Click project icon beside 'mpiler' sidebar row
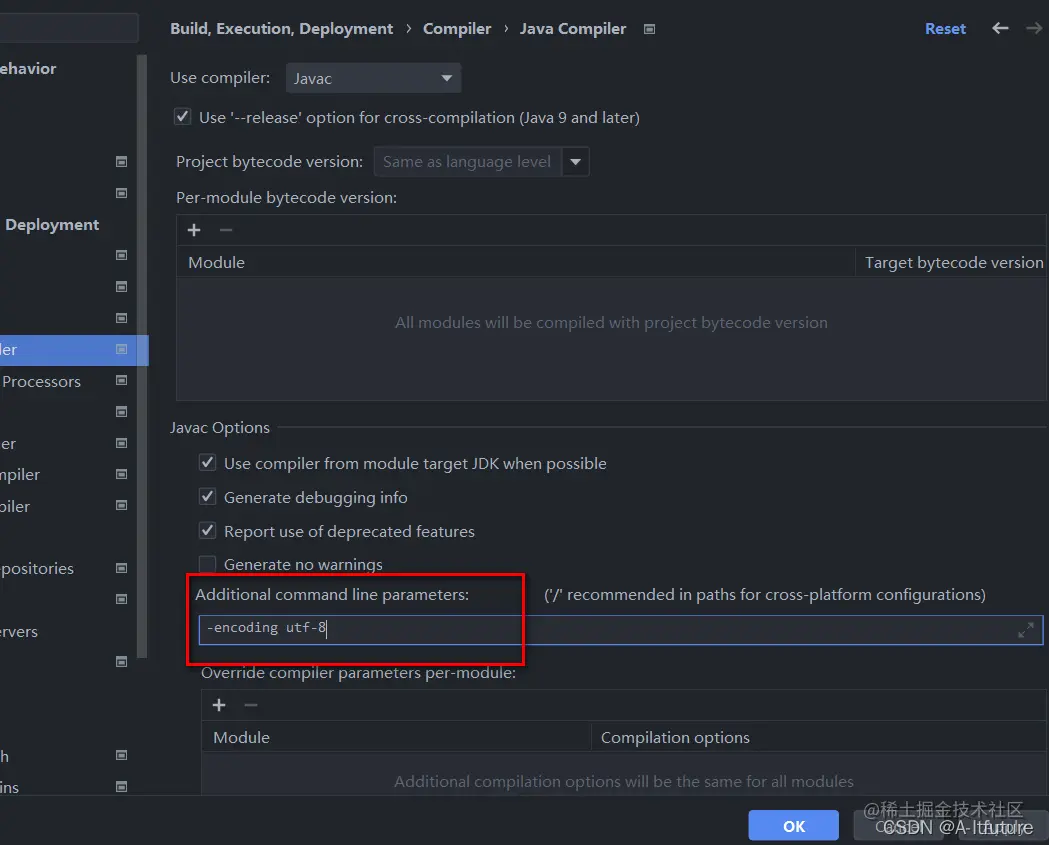The height and width of the screenshot is (845, 1049). coord(121,474)
